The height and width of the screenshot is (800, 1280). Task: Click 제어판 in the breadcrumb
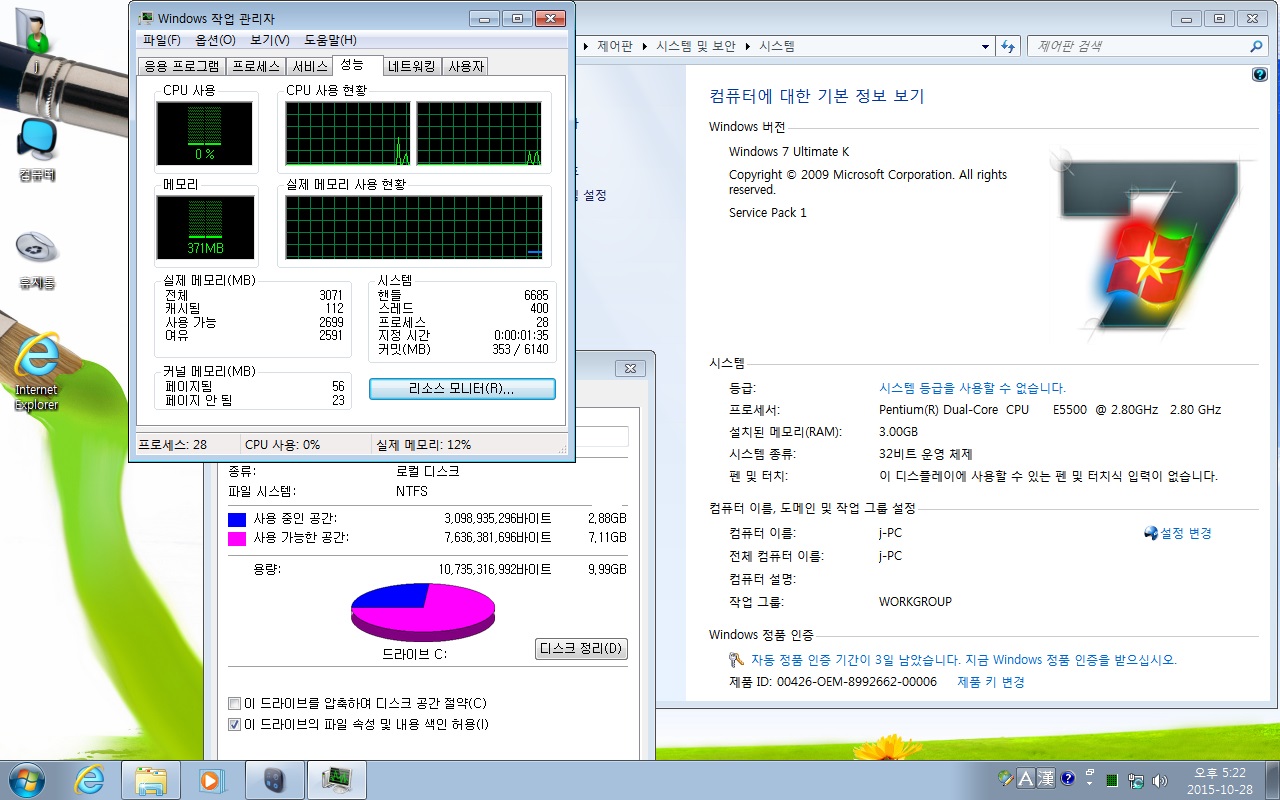pyautogui.click(x=614, y=46)
